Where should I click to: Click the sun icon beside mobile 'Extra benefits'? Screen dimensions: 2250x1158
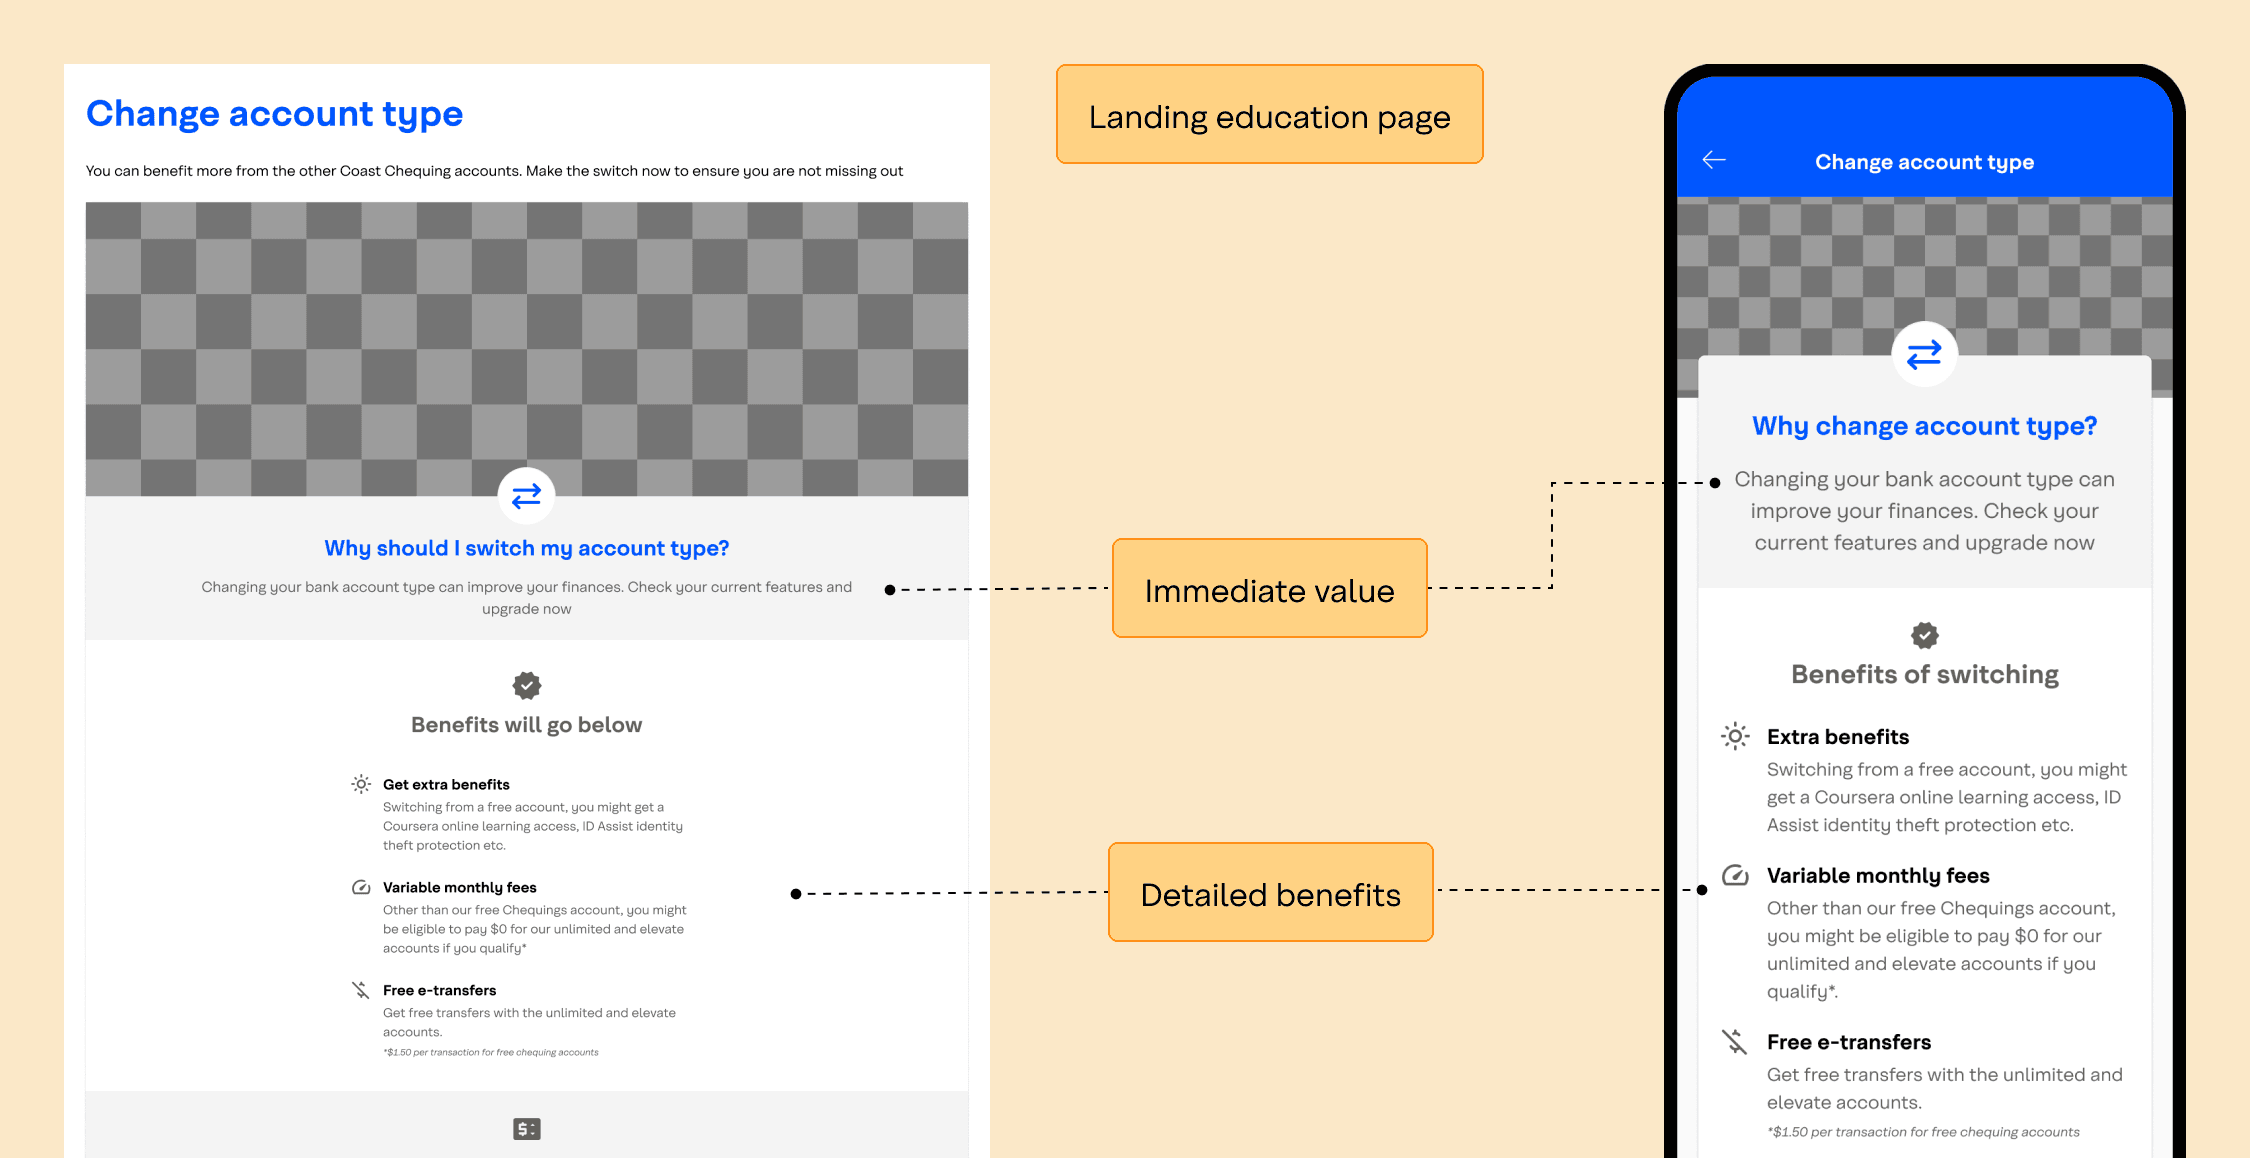pos(1735,736)
